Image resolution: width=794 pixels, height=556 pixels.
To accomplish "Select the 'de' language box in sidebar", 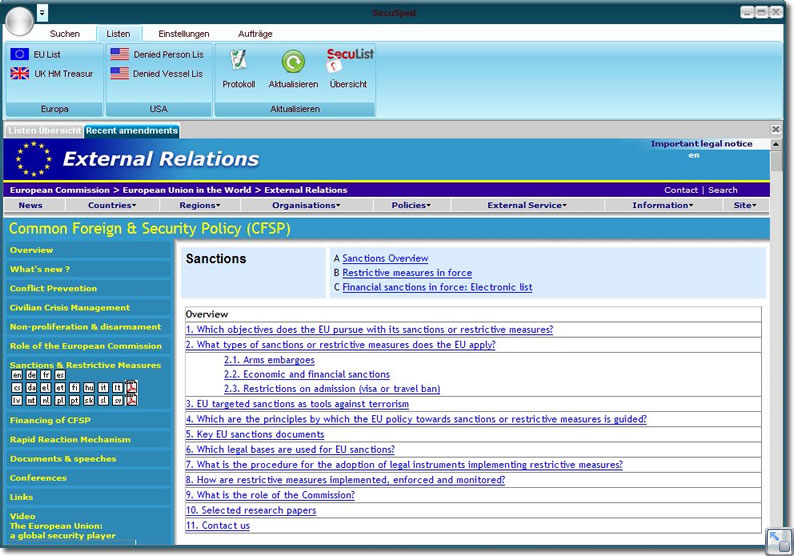I will pos(31,376).
